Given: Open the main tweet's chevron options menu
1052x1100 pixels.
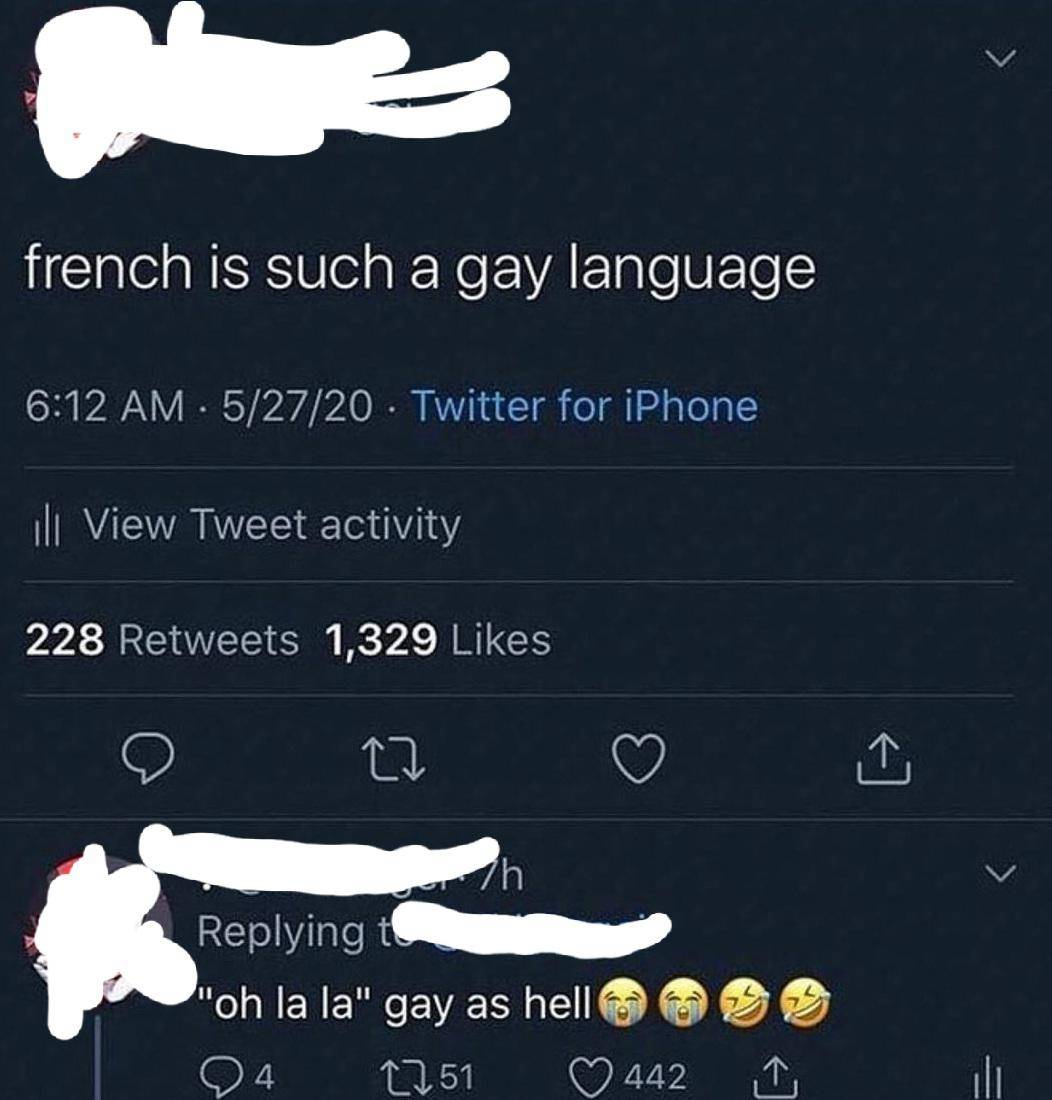Looking at the screenshot, I should [x=998, y=58].
